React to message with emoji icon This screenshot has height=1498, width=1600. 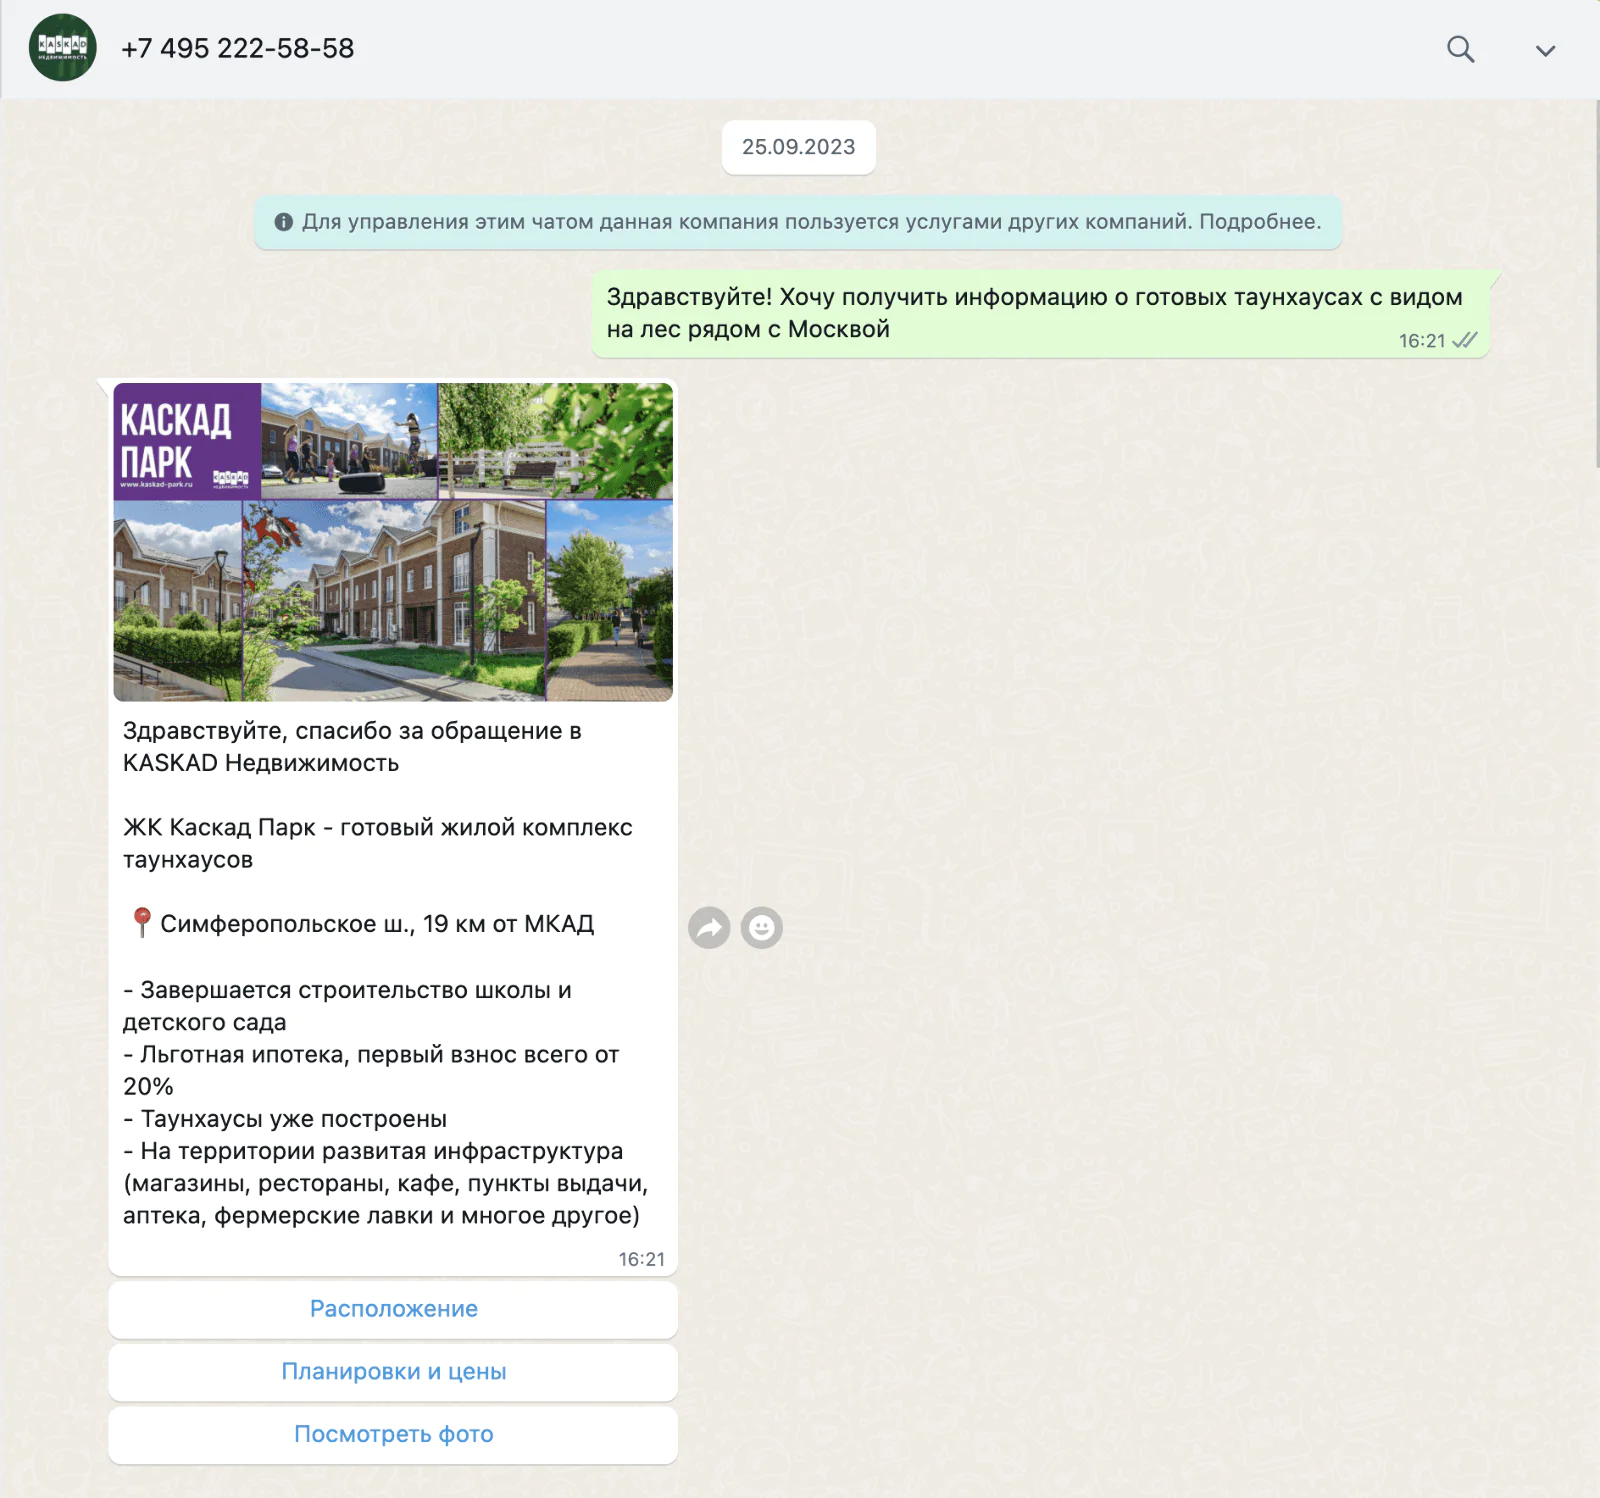point(761,928)
